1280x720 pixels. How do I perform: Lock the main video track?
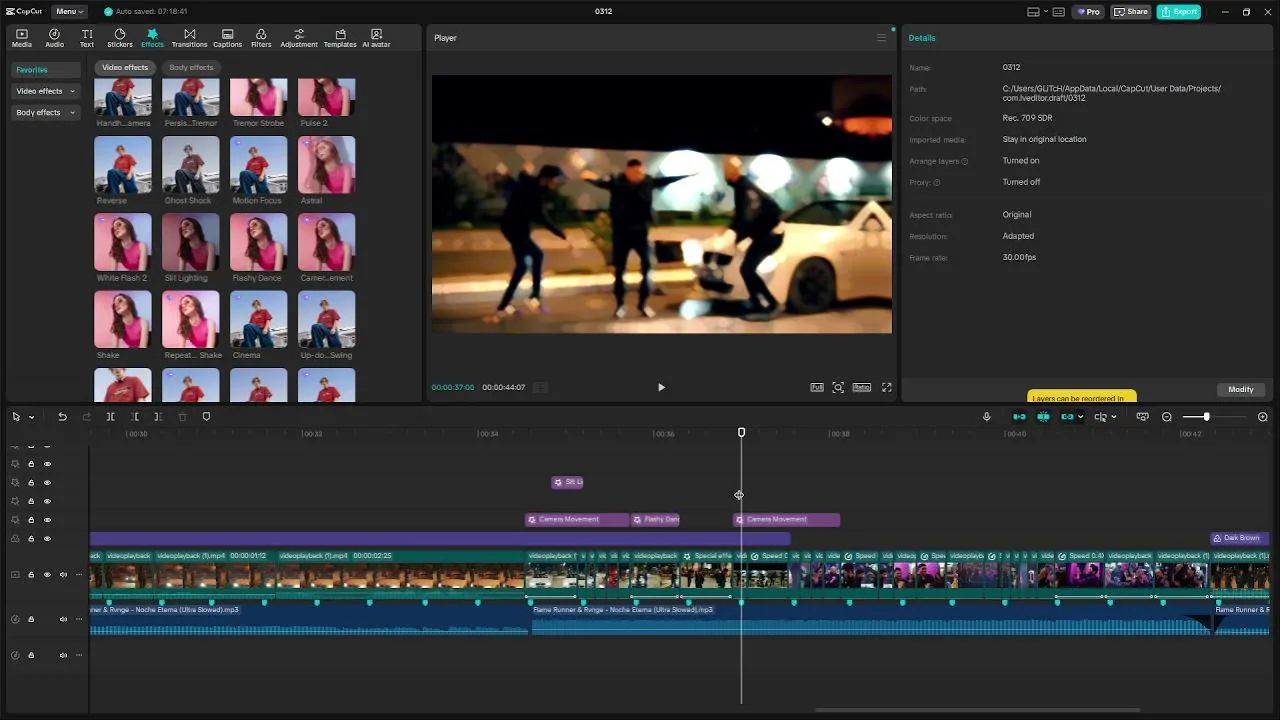point(31,575)
